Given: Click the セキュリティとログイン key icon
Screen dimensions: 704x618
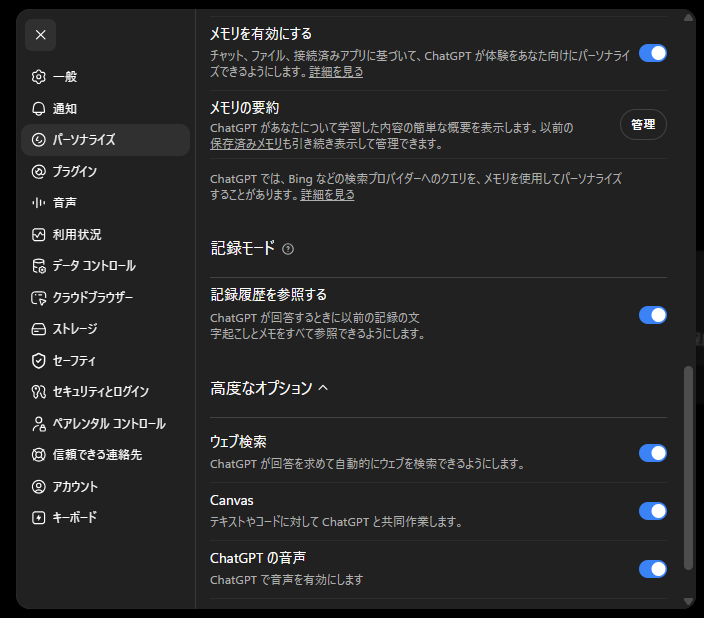Looking at the screenshot, I should coord(39,392).
